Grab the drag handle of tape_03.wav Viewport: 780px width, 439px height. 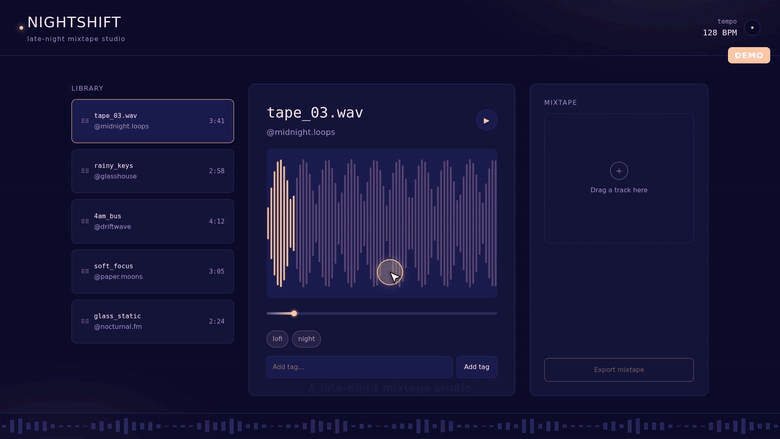click(85, 121)
